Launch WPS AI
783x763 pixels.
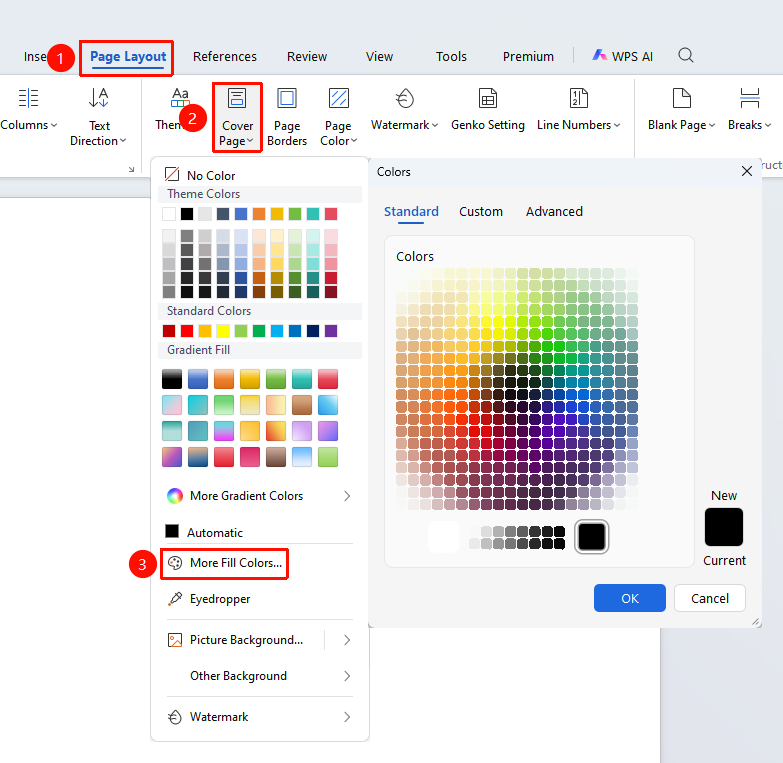point(622,56)
